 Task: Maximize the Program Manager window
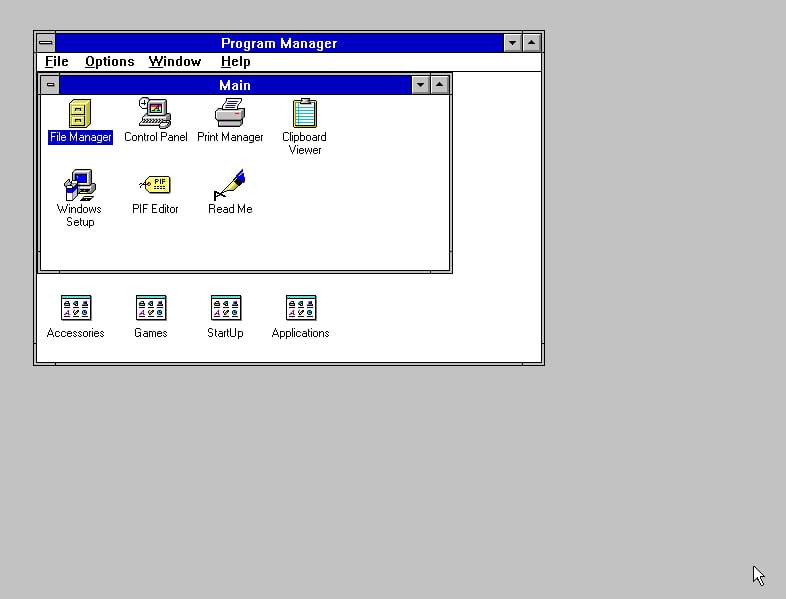(531, 43)
